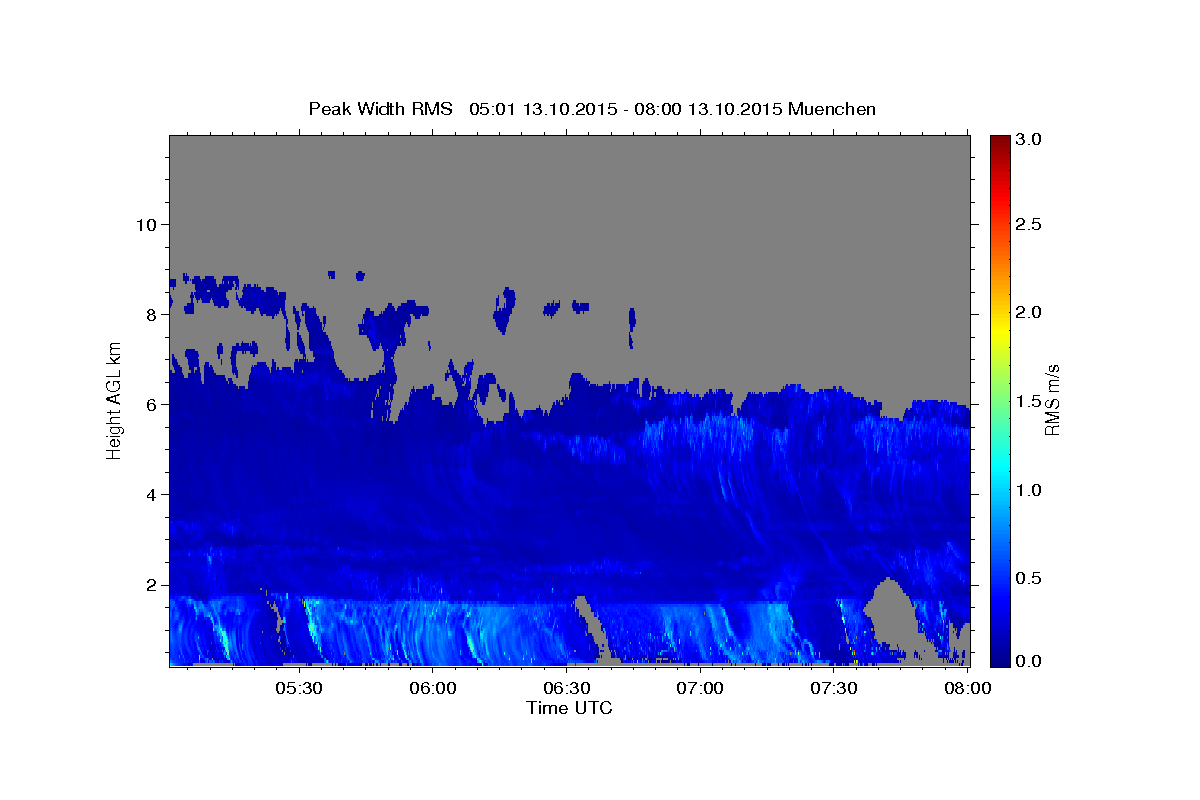The image size is (1200, 800).
Task: Click the colorbar value 2.5
Action: (1030, 224)
